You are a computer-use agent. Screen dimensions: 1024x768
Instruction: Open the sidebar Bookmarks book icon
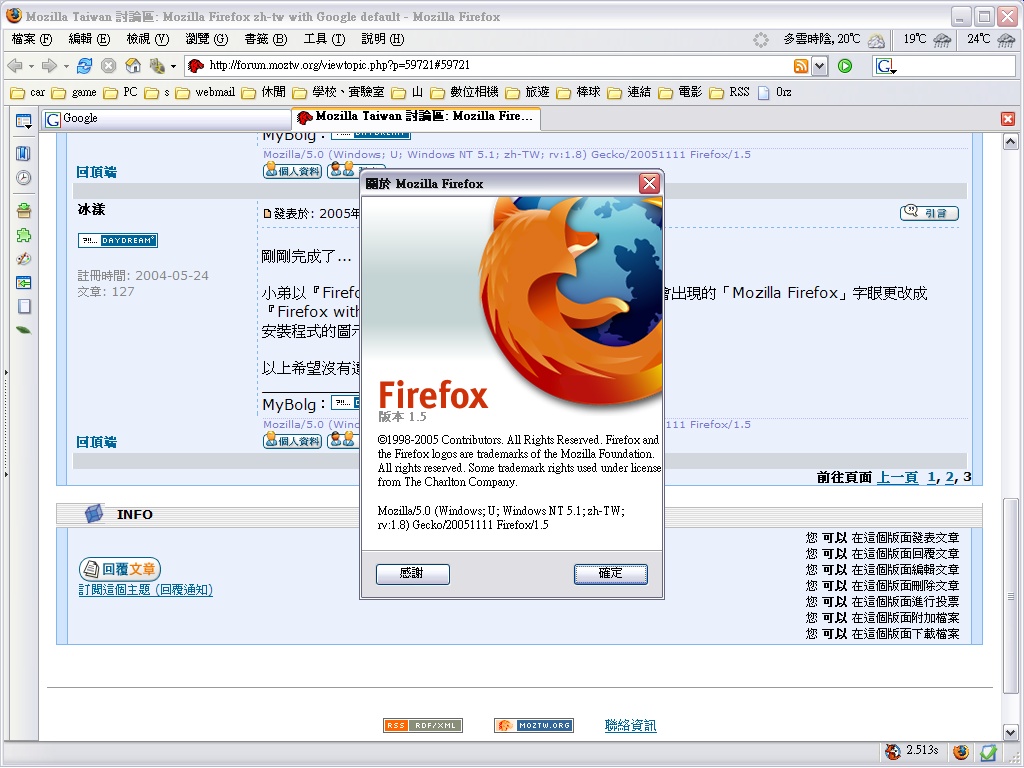click(x=23, y=153)
